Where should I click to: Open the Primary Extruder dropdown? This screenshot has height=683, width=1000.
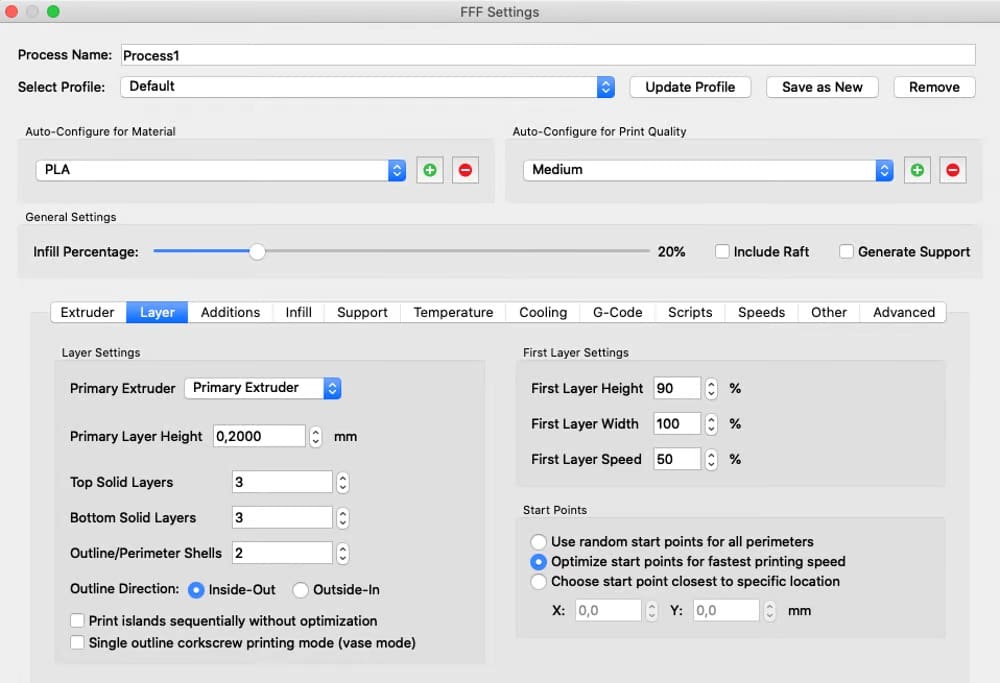(332, 388)
